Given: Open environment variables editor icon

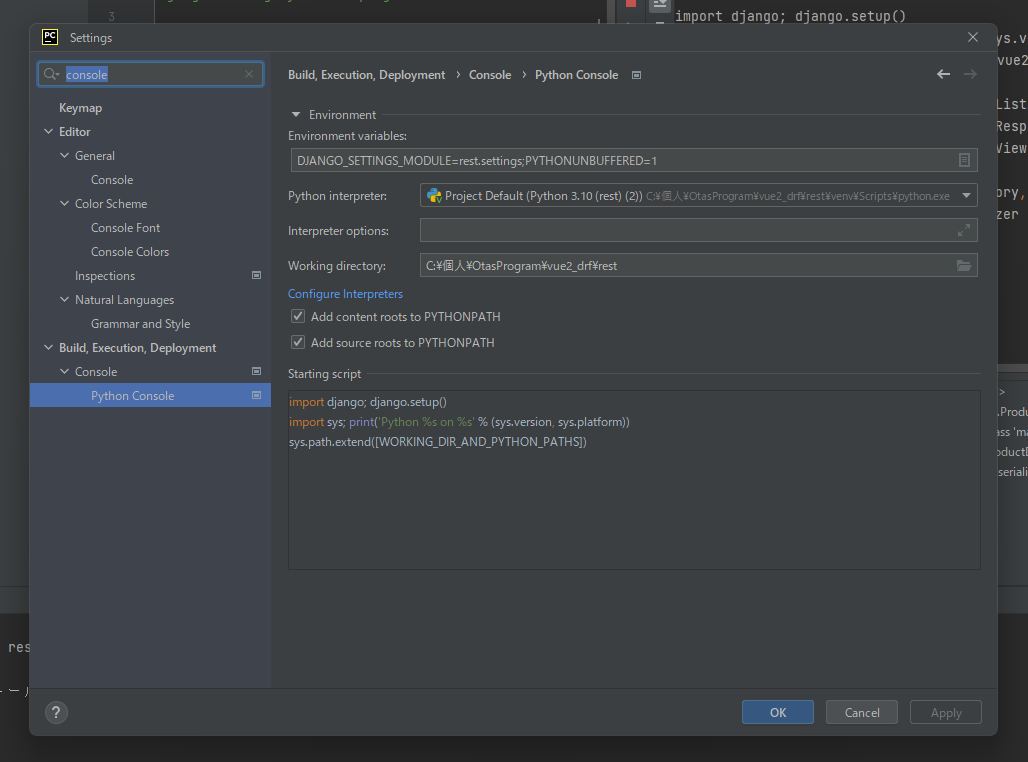Looking at the screenshot, I should tap(964, 160).
